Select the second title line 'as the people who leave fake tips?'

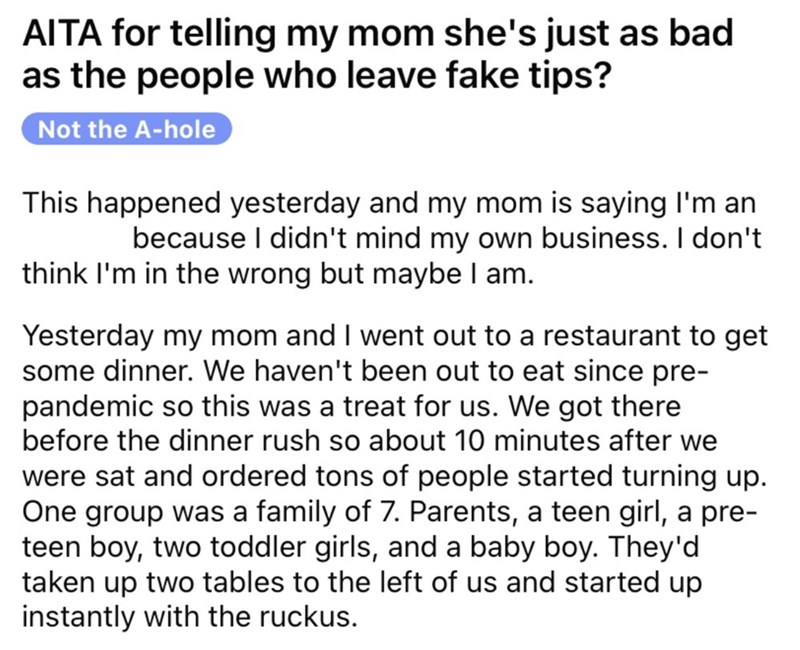(316, 75)
